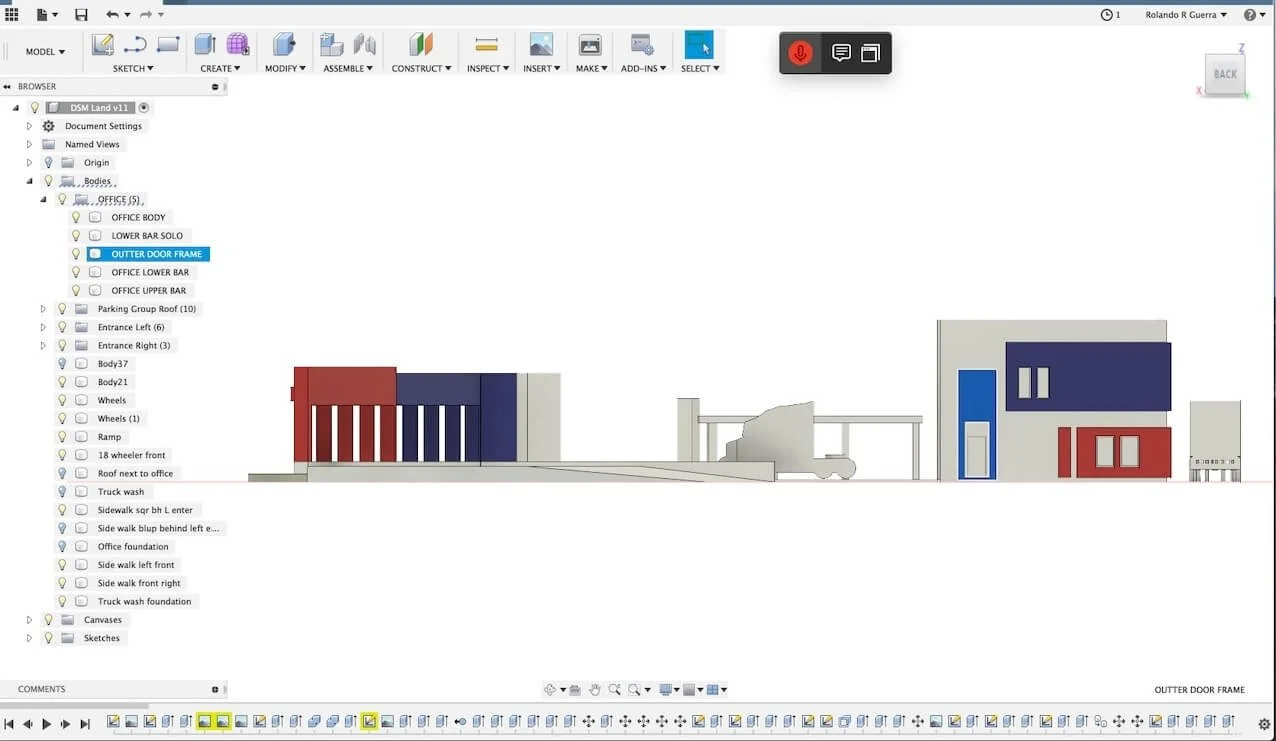Undo the last action
1276x741 pixels.
coord(112,15)
